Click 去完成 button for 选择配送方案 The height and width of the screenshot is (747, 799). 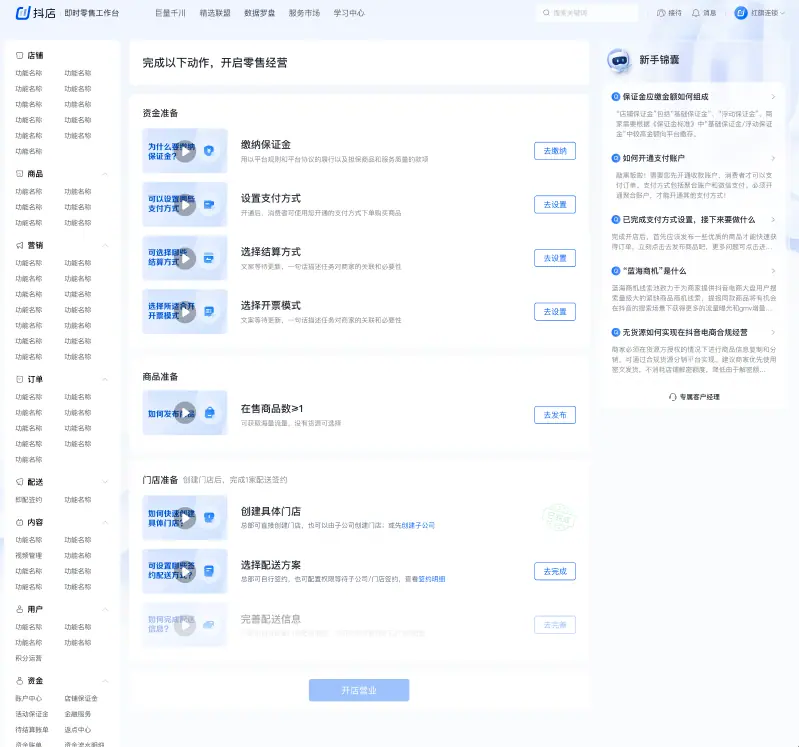[555, 571]
